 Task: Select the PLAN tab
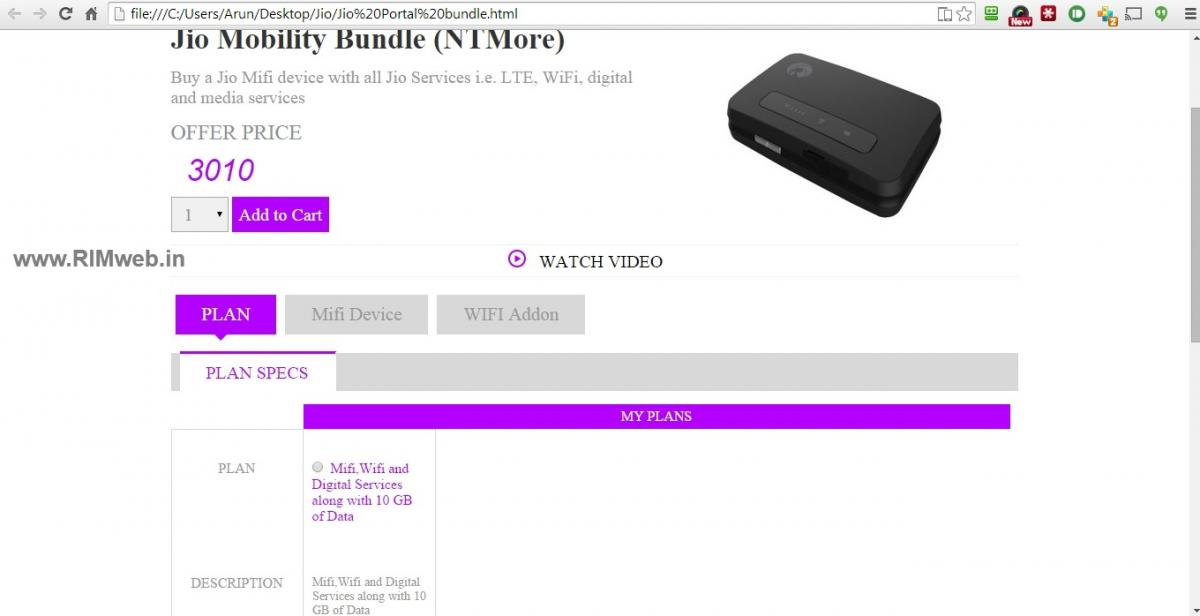(226, 314)
